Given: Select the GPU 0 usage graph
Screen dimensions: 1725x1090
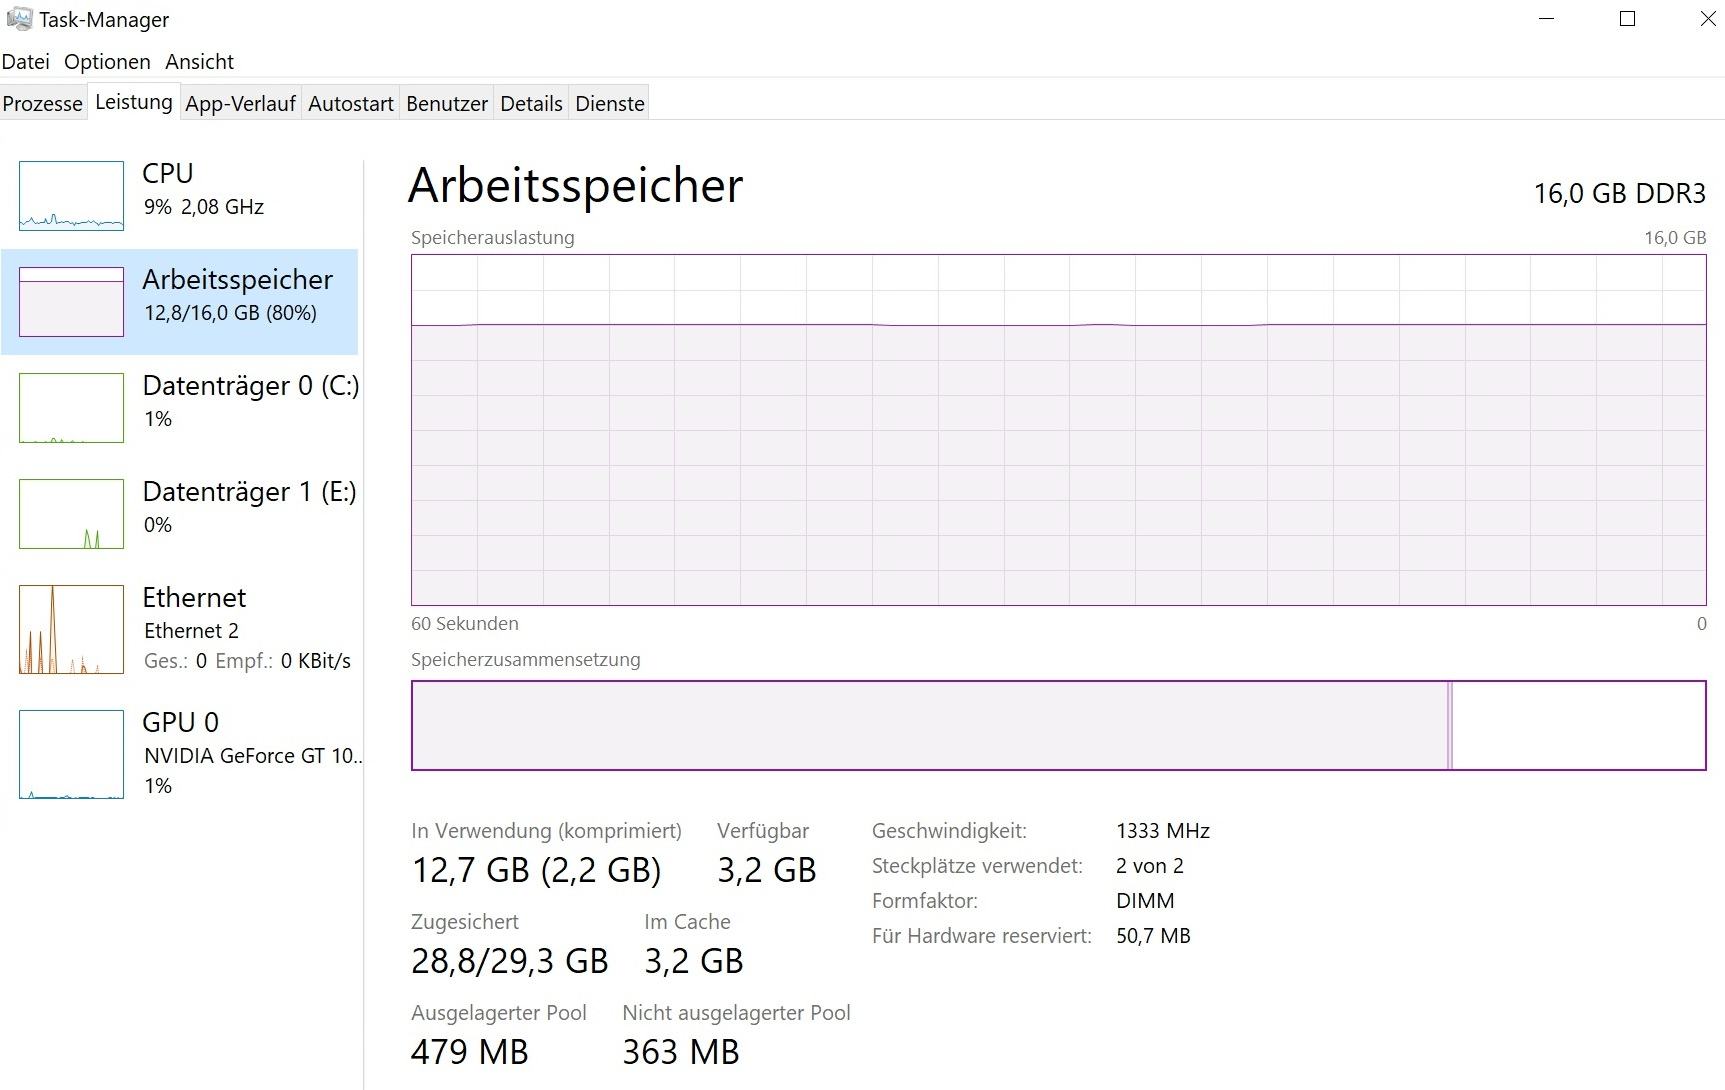Looking at the screenshot, I should pyautogui.click(x=71, y=755).
